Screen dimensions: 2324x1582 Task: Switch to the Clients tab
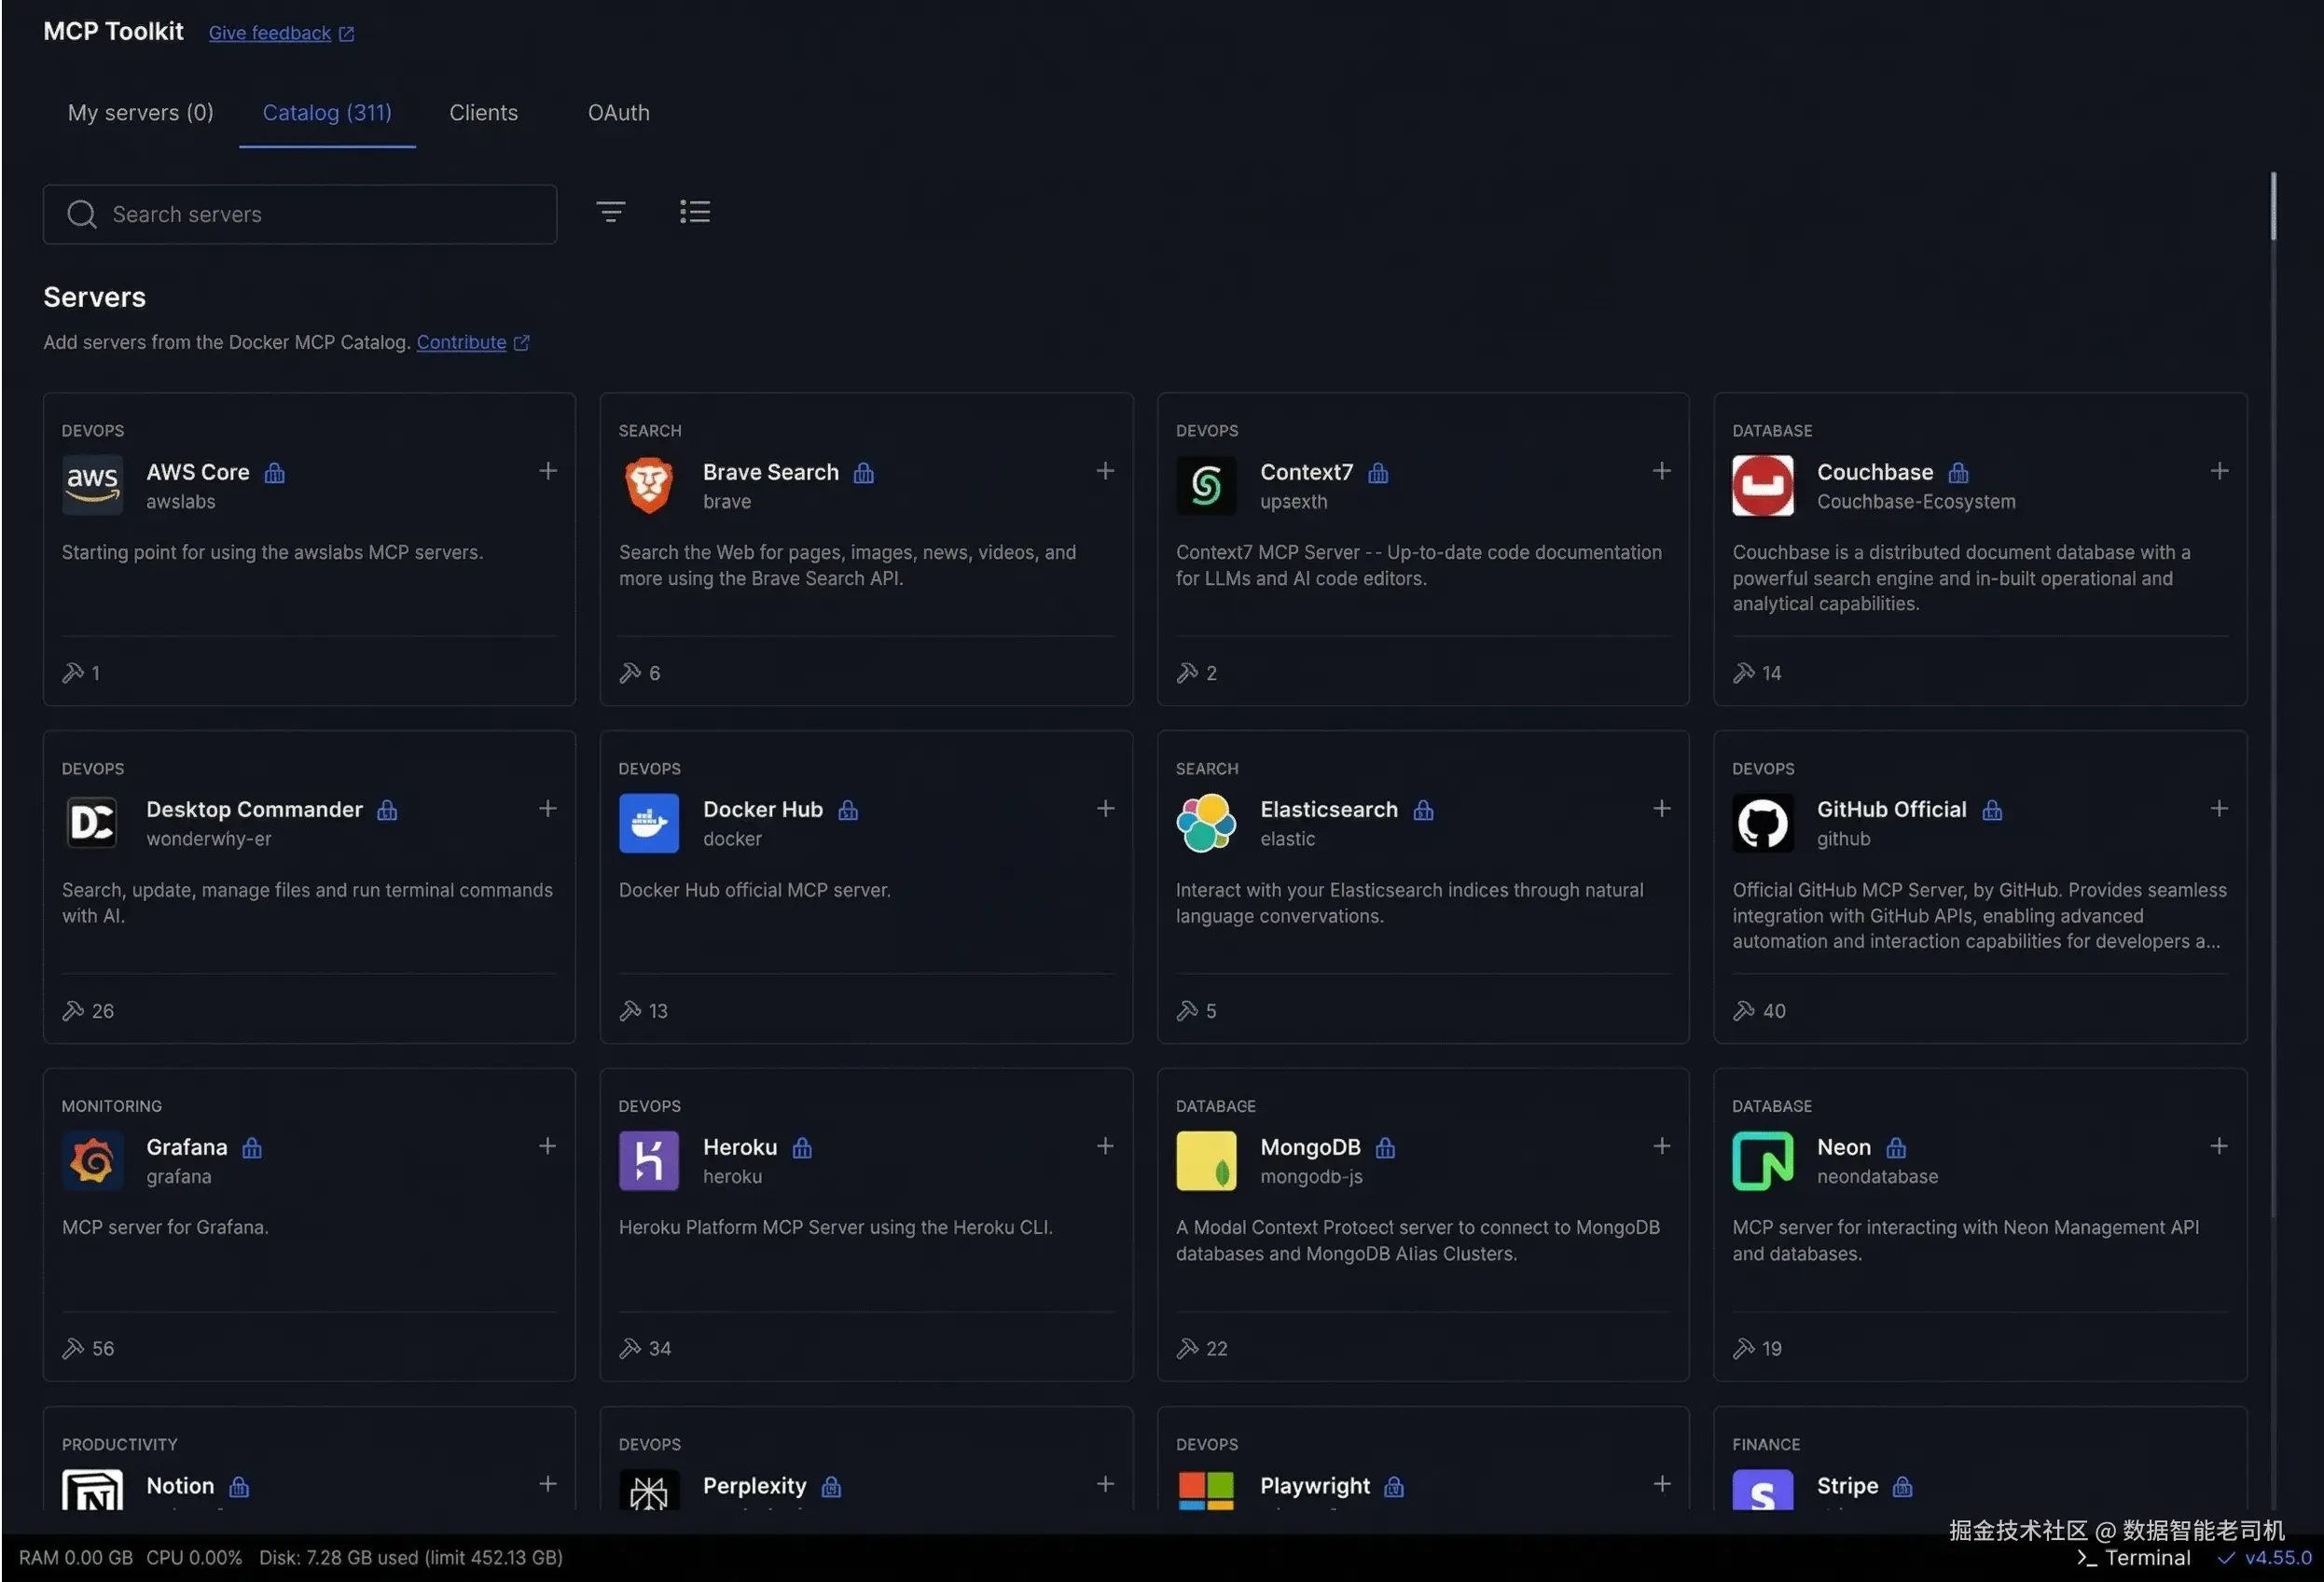[x=484, y=113]
